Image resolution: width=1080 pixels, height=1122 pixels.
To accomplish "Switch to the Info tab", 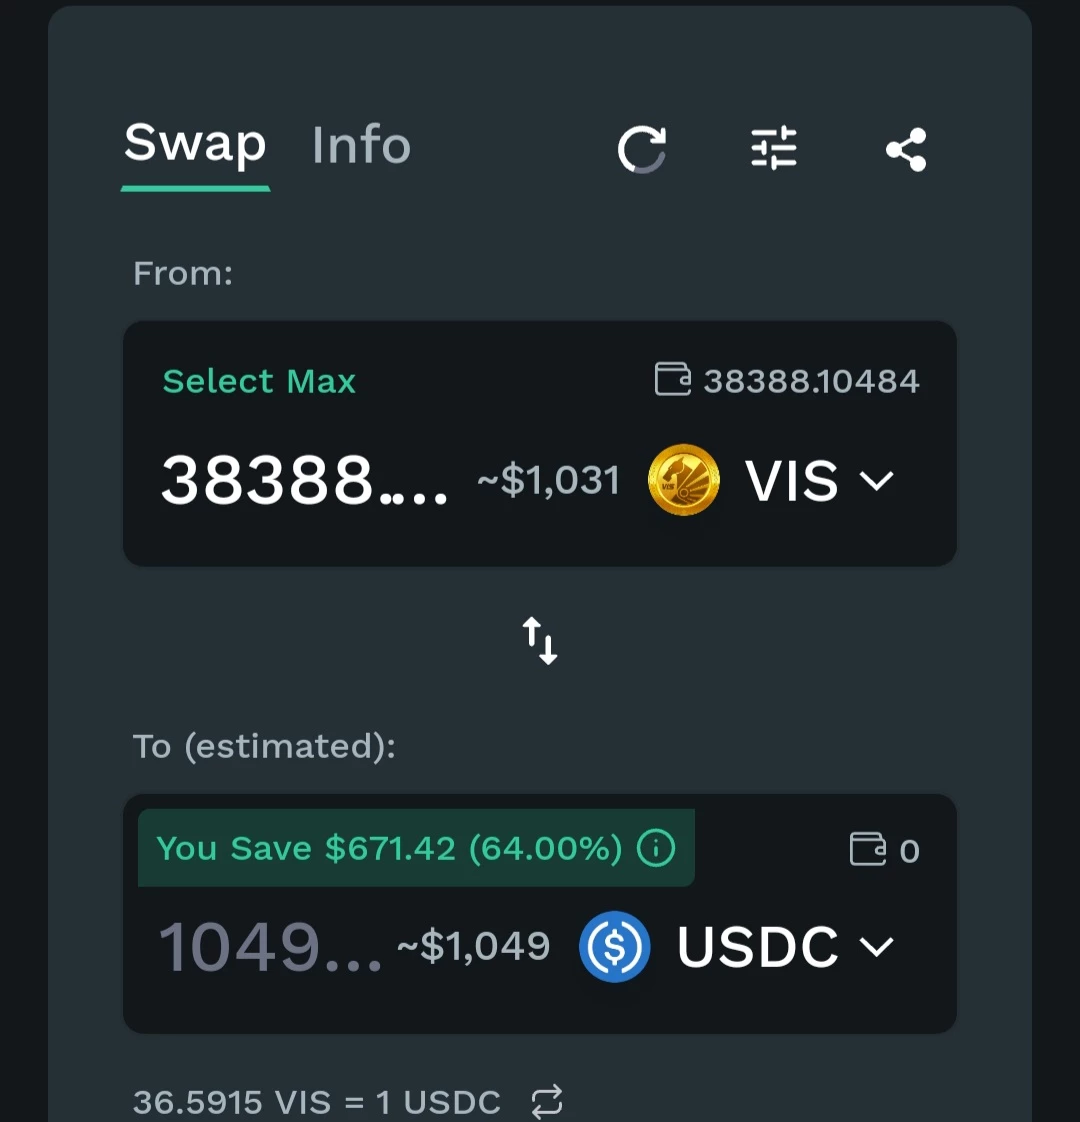I will [x=361, y=145].
